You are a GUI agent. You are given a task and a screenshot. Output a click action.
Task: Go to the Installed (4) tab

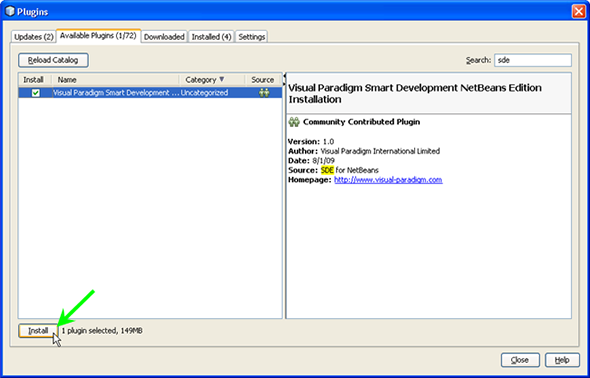click(x=211, y=37)
